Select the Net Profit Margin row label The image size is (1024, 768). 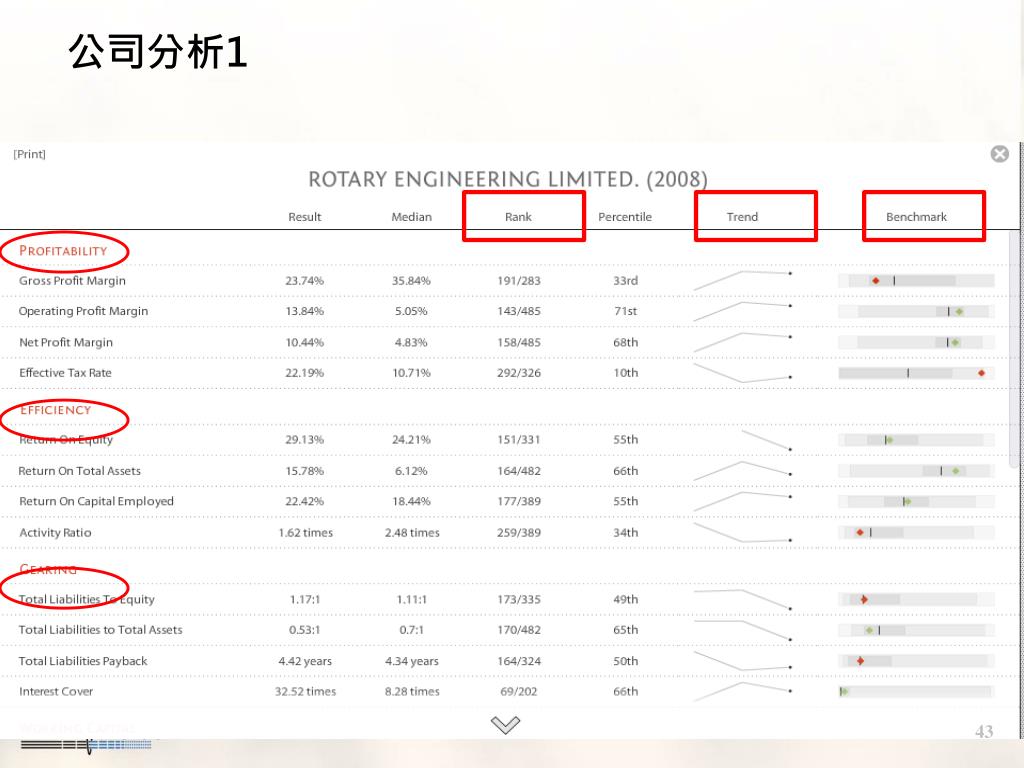click(66, 342)
